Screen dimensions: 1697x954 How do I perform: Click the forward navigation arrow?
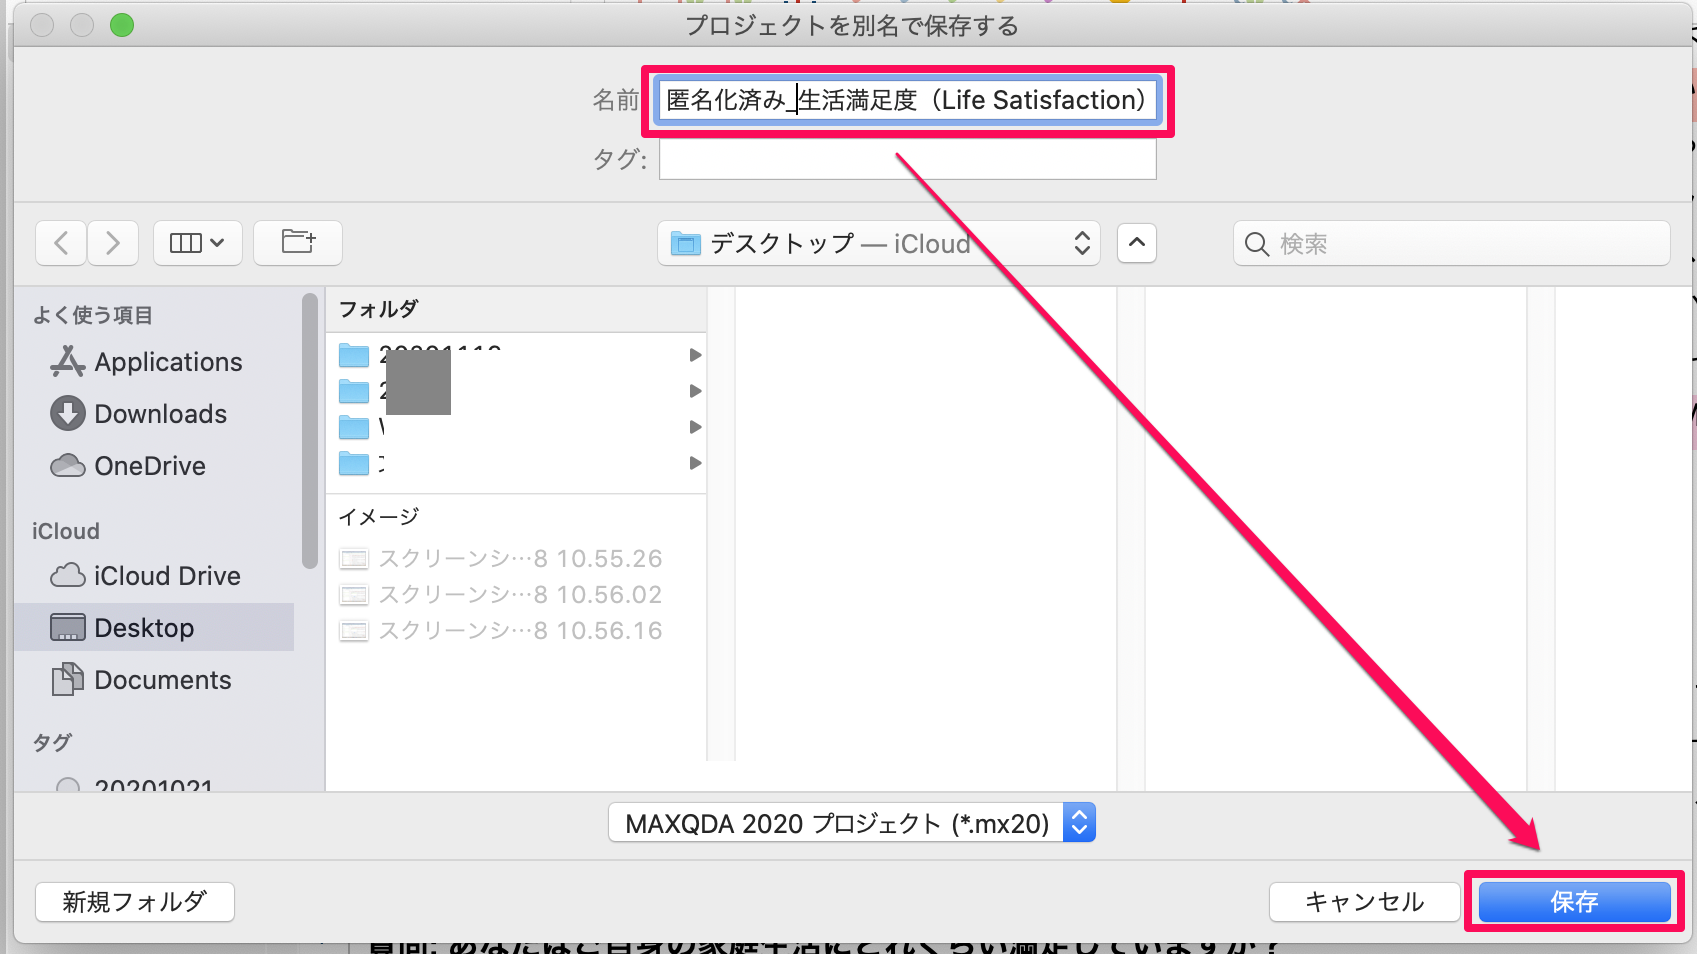113,243
